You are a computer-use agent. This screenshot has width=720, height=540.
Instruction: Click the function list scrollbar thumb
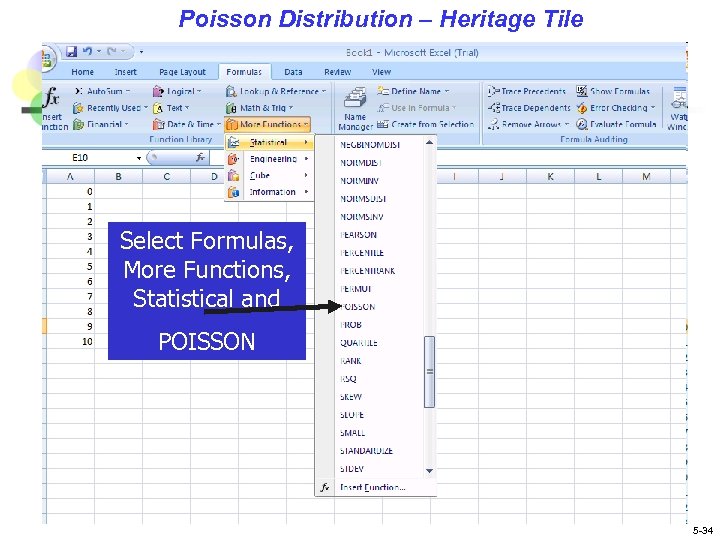429,372
